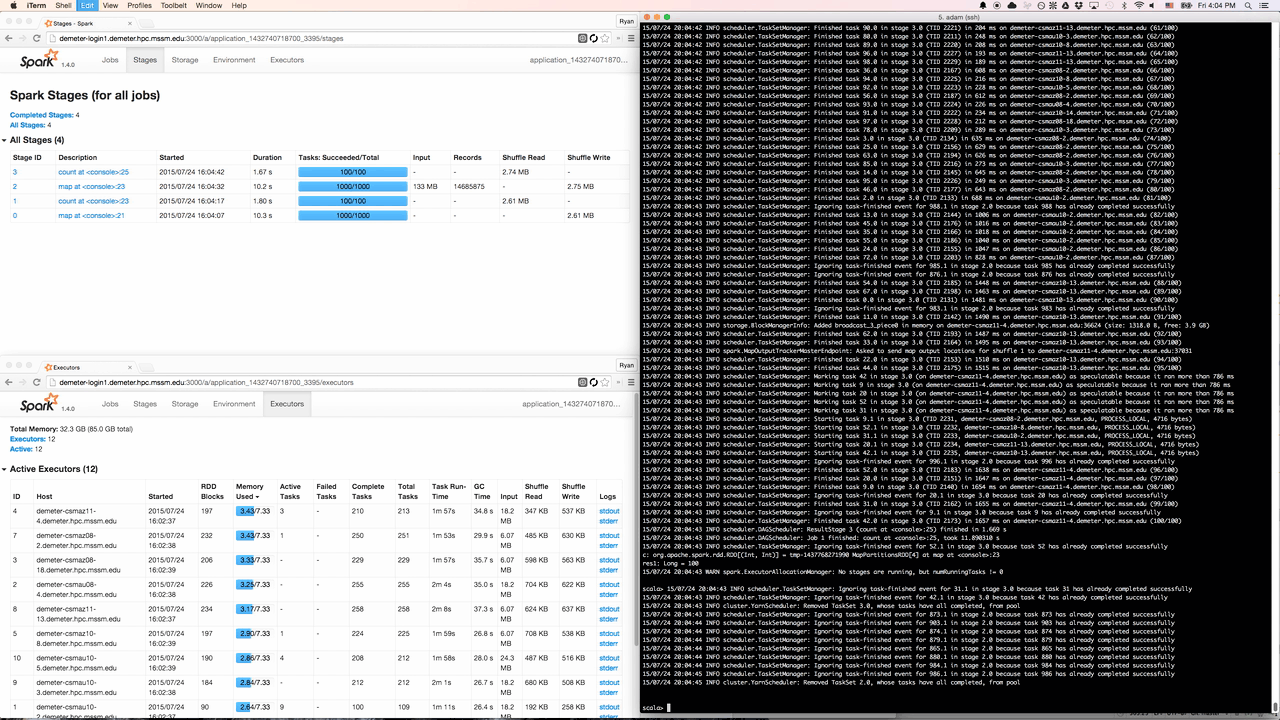The image size is (1280, 720).
Task: Collapse the All Stages (4) section
Action: coord(37,140)
